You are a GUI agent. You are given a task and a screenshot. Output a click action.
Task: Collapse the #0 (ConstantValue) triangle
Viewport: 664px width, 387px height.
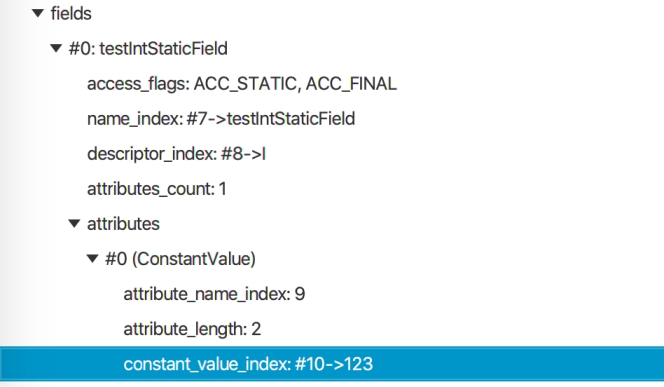(x=92, y=258)
